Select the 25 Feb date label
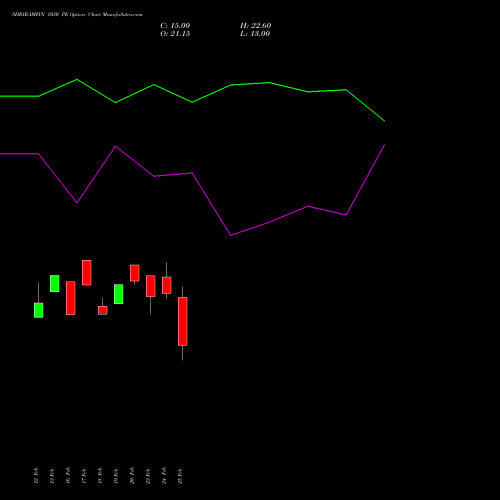 click(x=180, y=476)
